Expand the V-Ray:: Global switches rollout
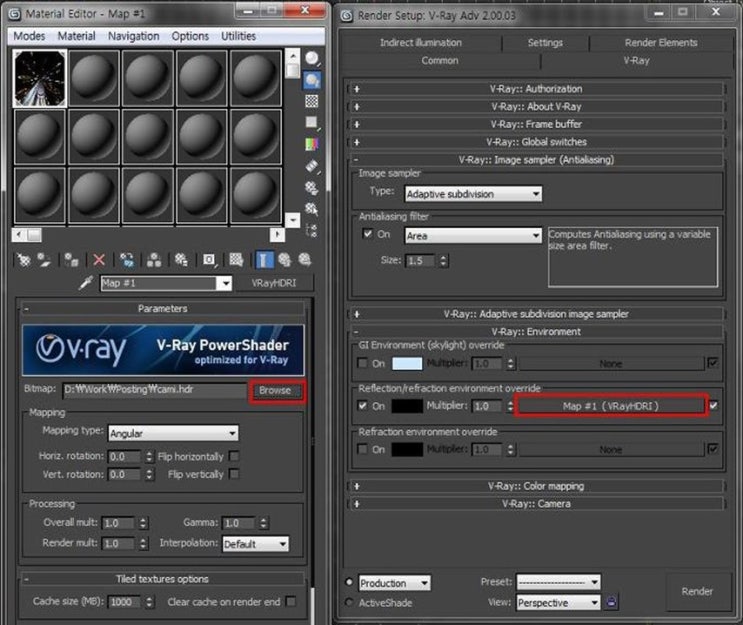Image resolution: width=743 pixels, height=625 pixels. point(536,142)
